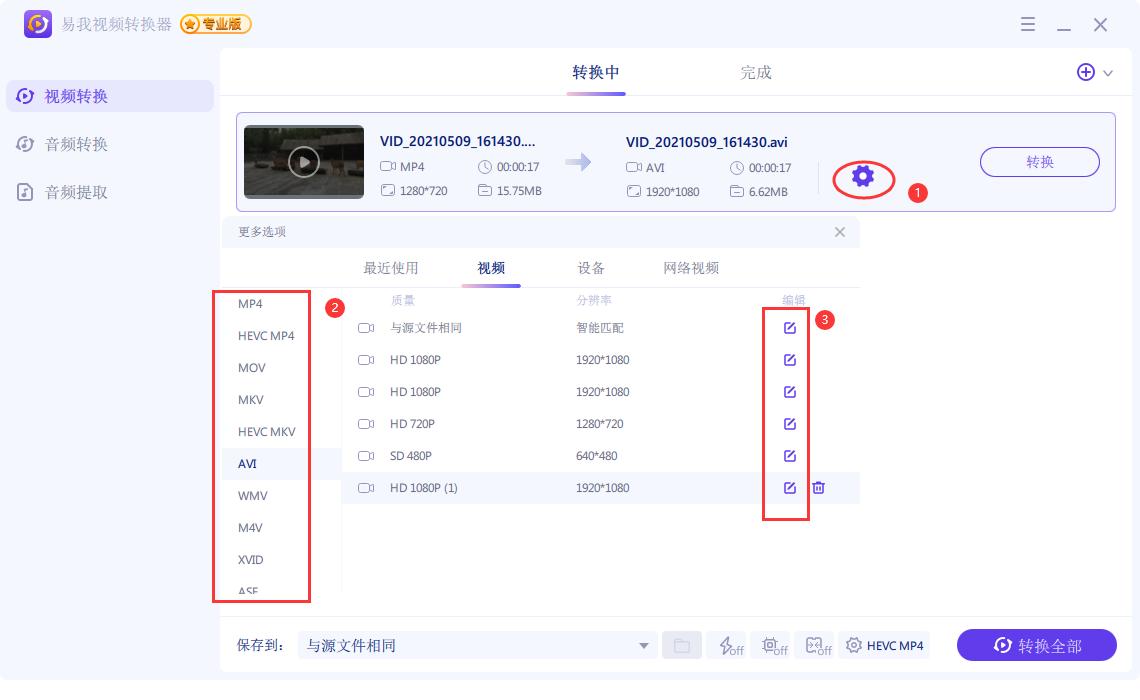
Task: Edit the HD 720P preset
Action: [790, 423]
